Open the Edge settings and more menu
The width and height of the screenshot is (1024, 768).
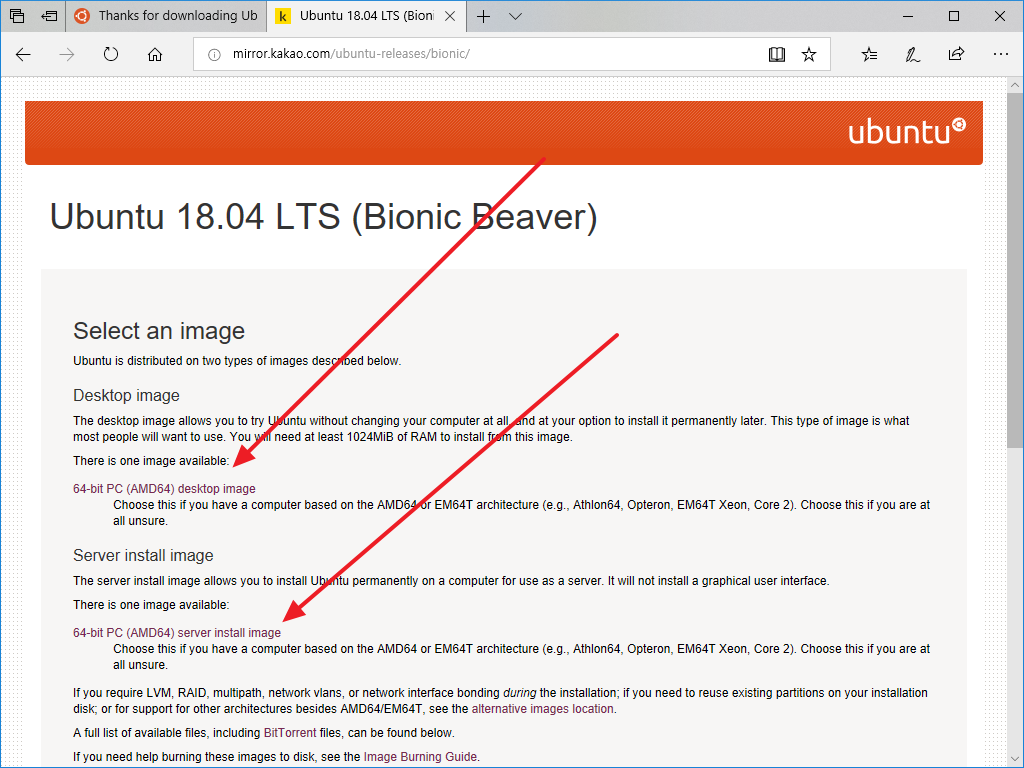1000,54
